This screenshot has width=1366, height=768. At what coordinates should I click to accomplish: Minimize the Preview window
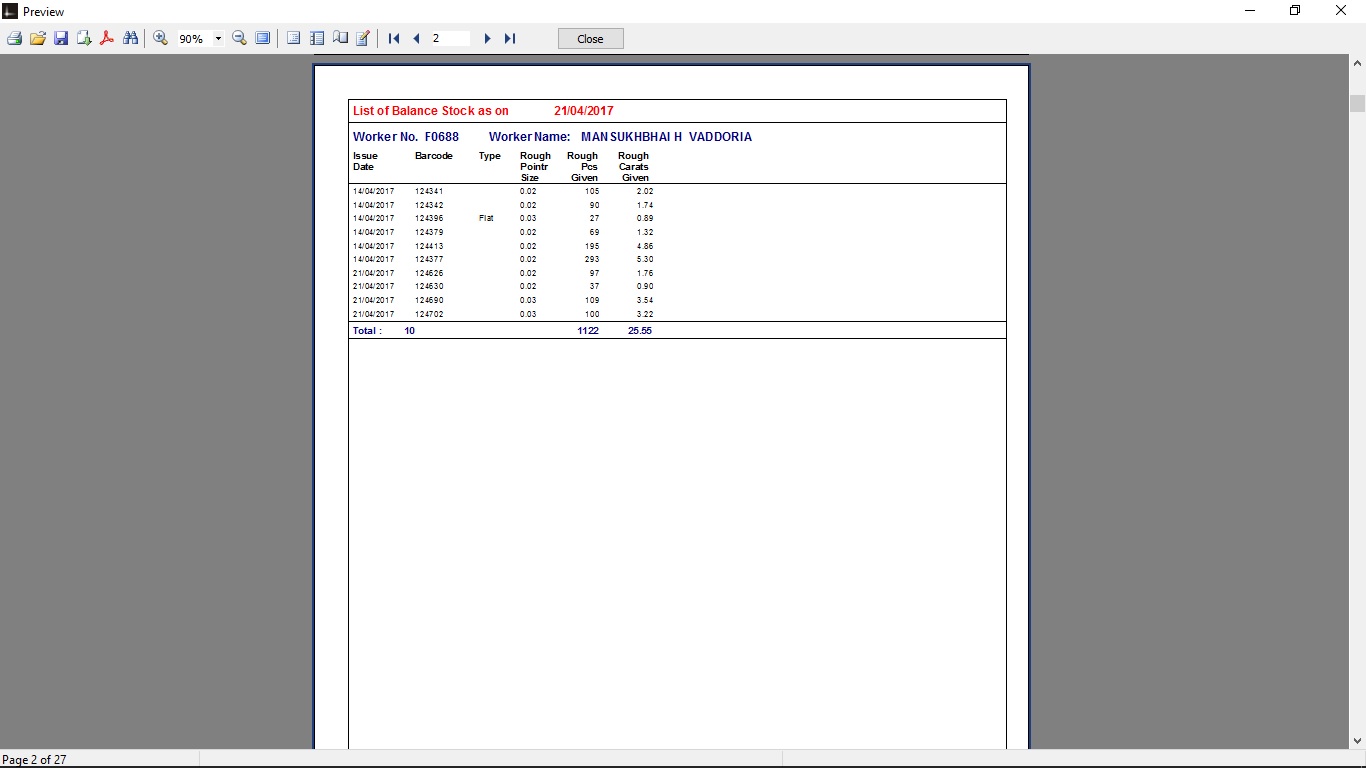[1250, 11]
